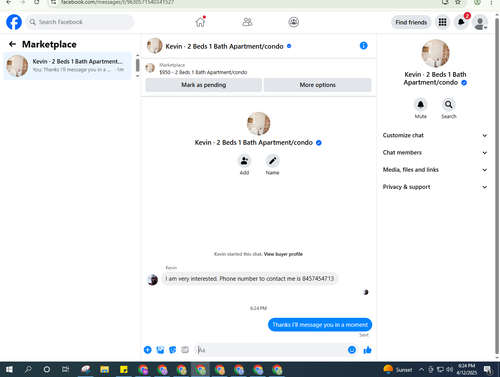
Task: Click the Name pencil edit icon
Action: point(272,161)
